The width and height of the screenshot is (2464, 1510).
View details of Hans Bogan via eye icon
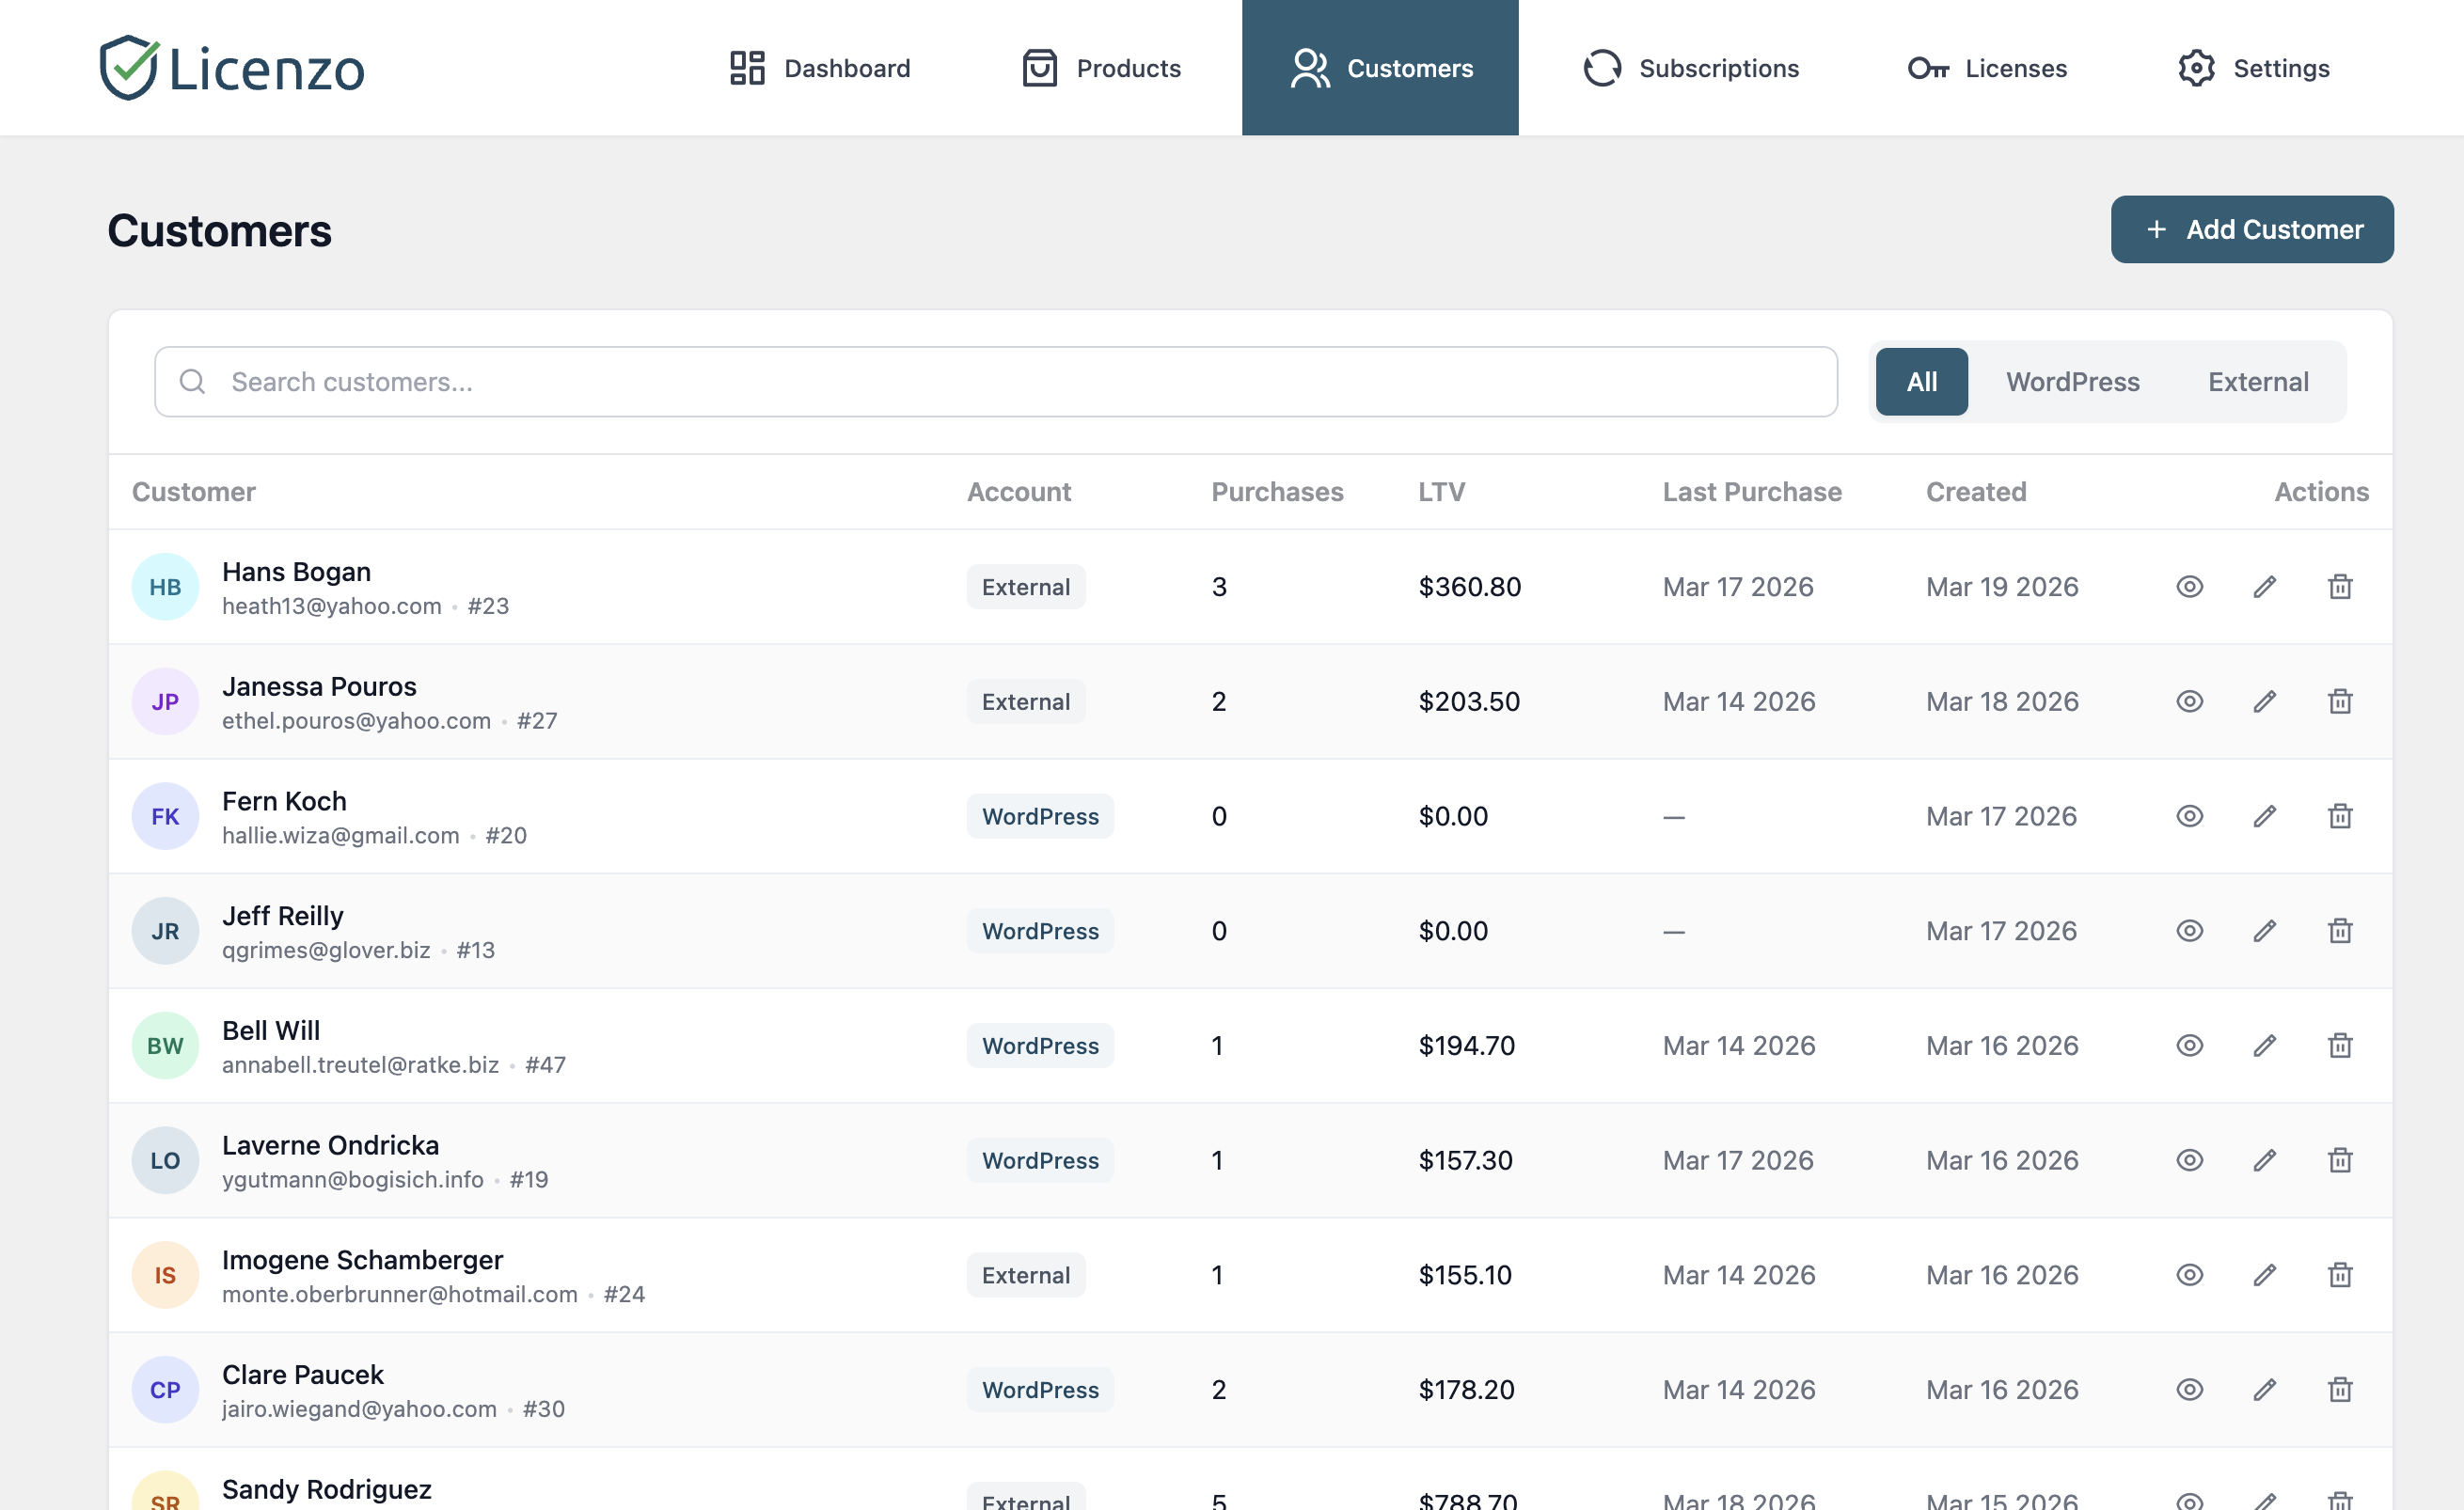click(2188, 587)
